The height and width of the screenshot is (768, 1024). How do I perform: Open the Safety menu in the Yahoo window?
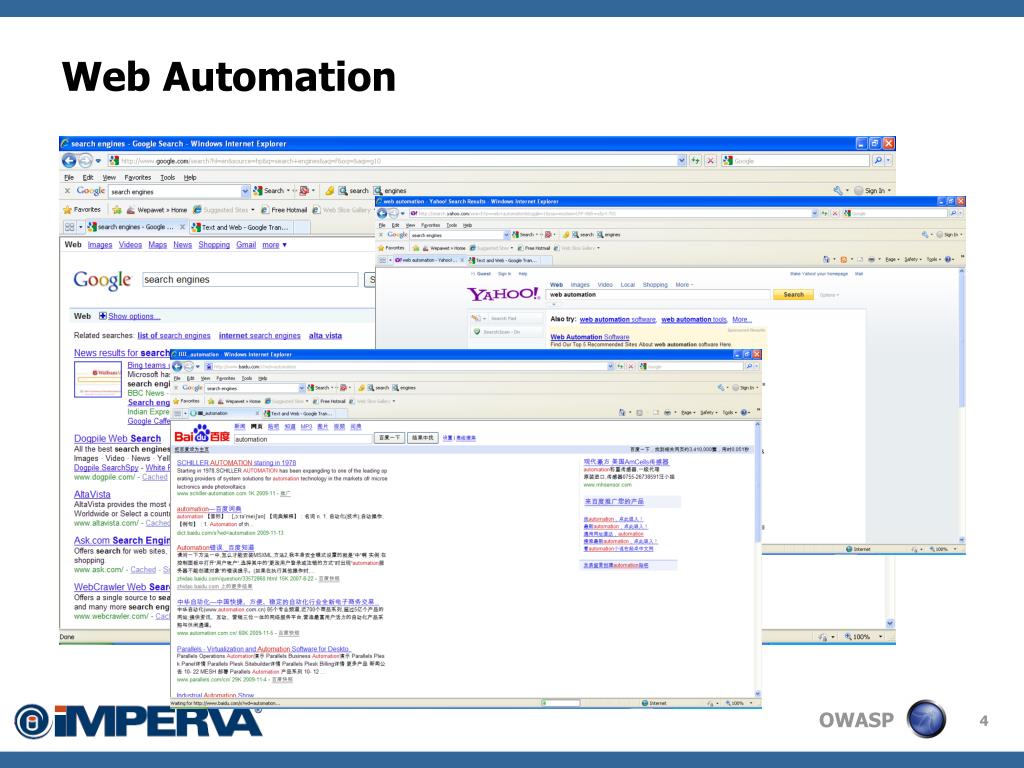912,259
